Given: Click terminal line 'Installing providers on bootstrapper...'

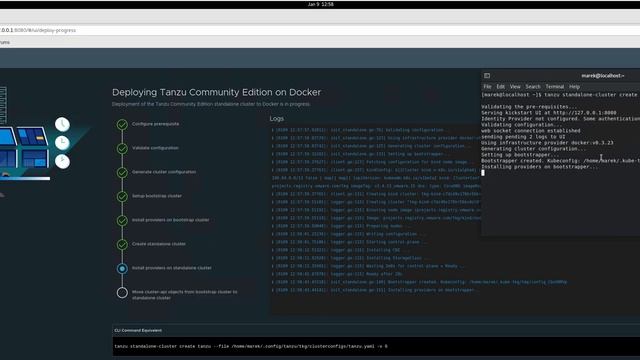Looking at the screenshot, I should 540,167.
